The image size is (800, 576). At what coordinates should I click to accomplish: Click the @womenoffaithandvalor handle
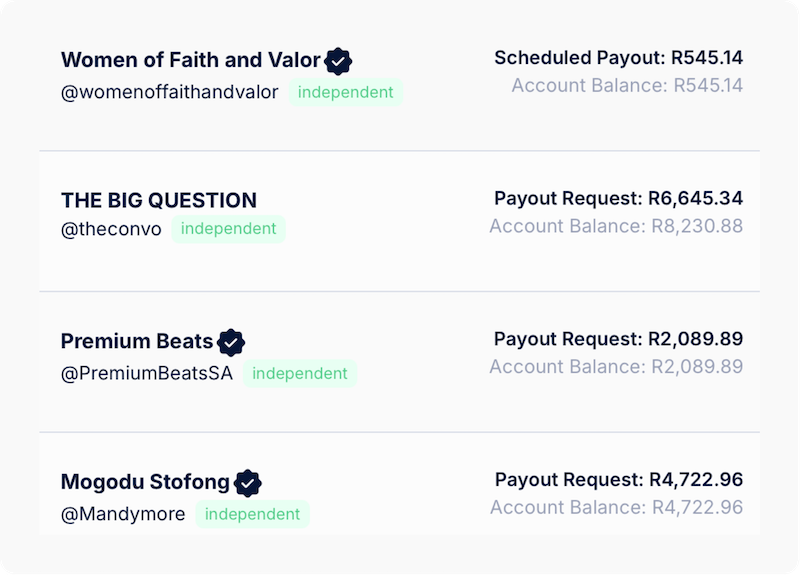pyautogui.click(x=169, y=92)
